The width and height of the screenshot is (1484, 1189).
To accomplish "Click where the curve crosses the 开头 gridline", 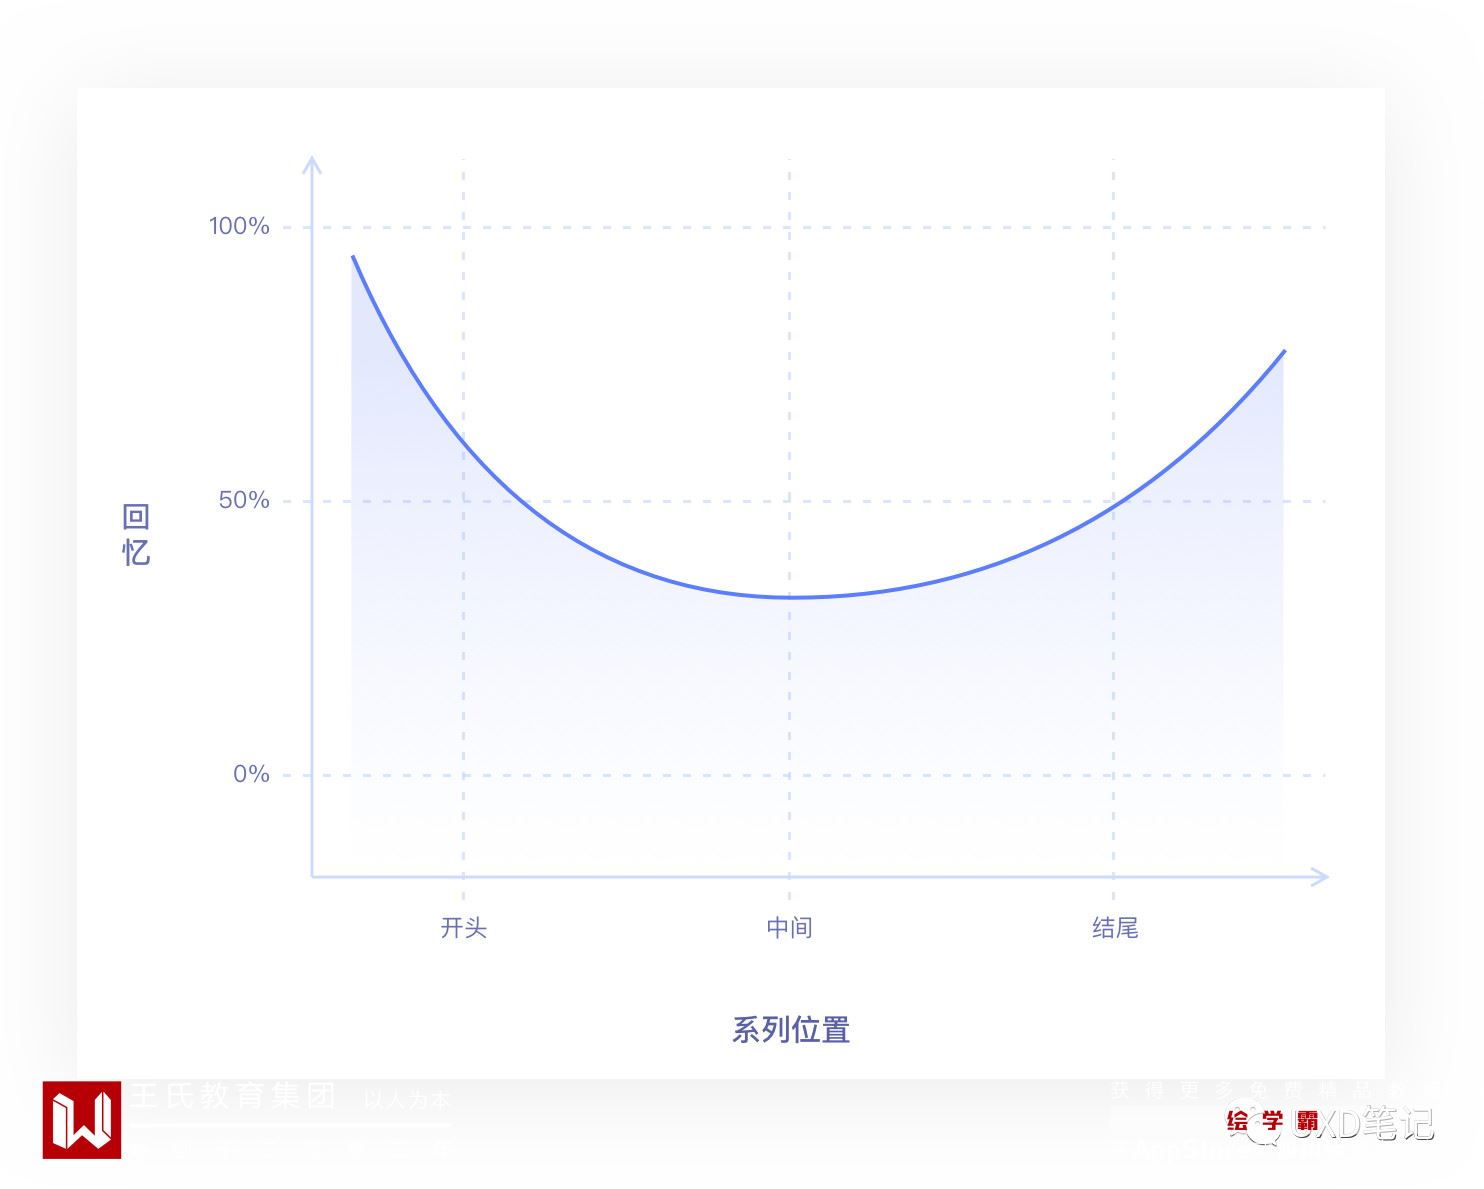I will tap(464, 443).
